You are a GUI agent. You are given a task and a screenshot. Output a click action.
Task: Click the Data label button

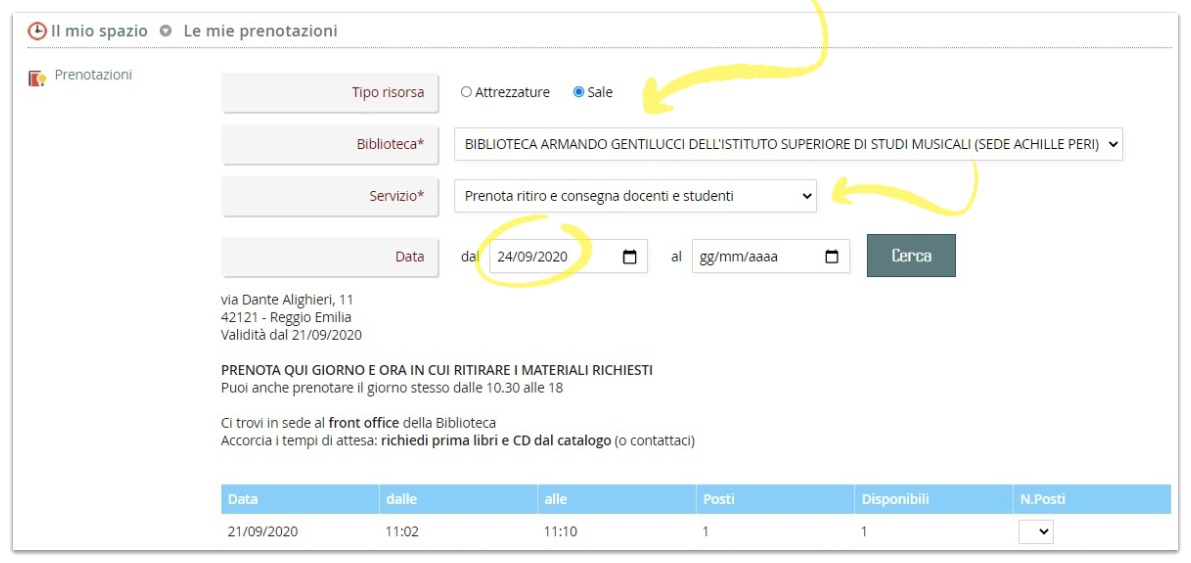(x=329, y=257)
